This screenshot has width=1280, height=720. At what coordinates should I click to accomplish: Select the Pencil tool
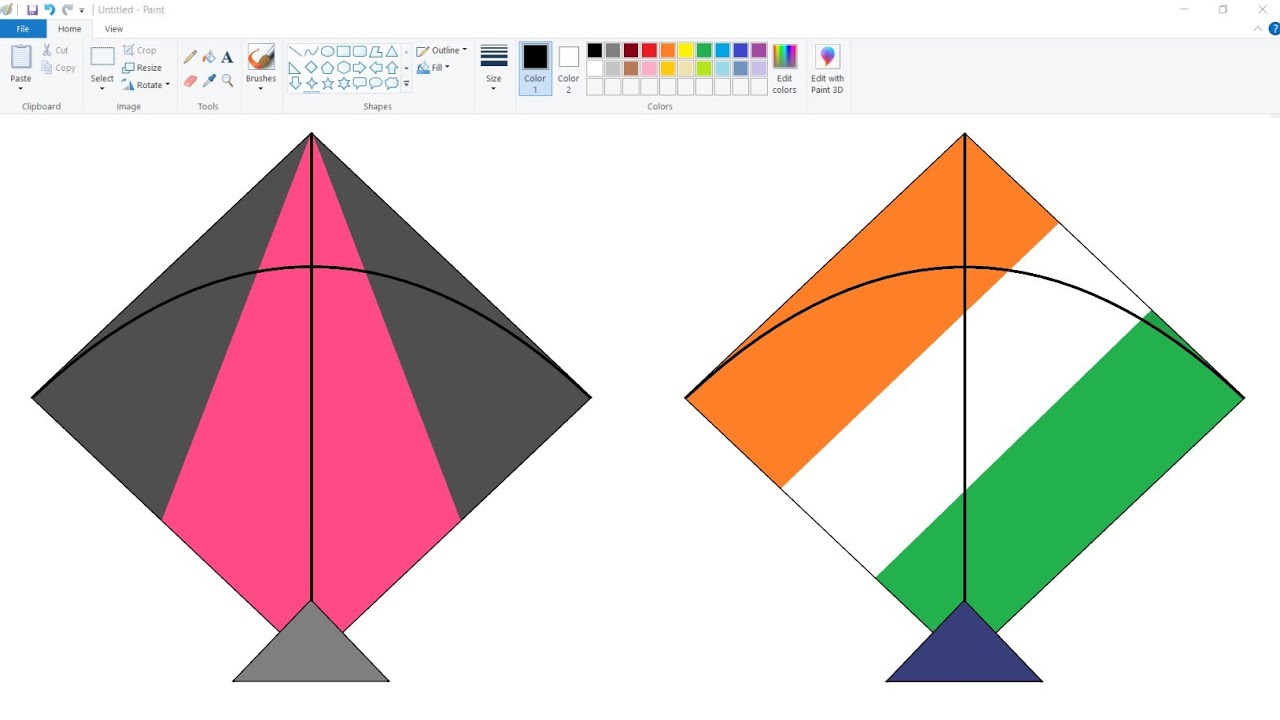coord(190,57)
